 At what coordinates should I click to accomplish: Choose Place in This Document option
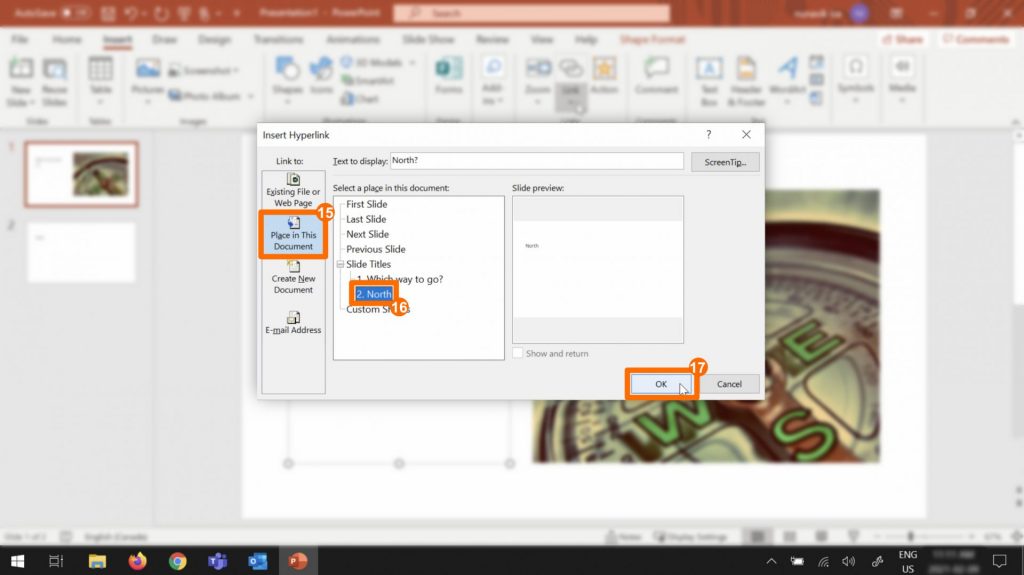click(293, 233)
